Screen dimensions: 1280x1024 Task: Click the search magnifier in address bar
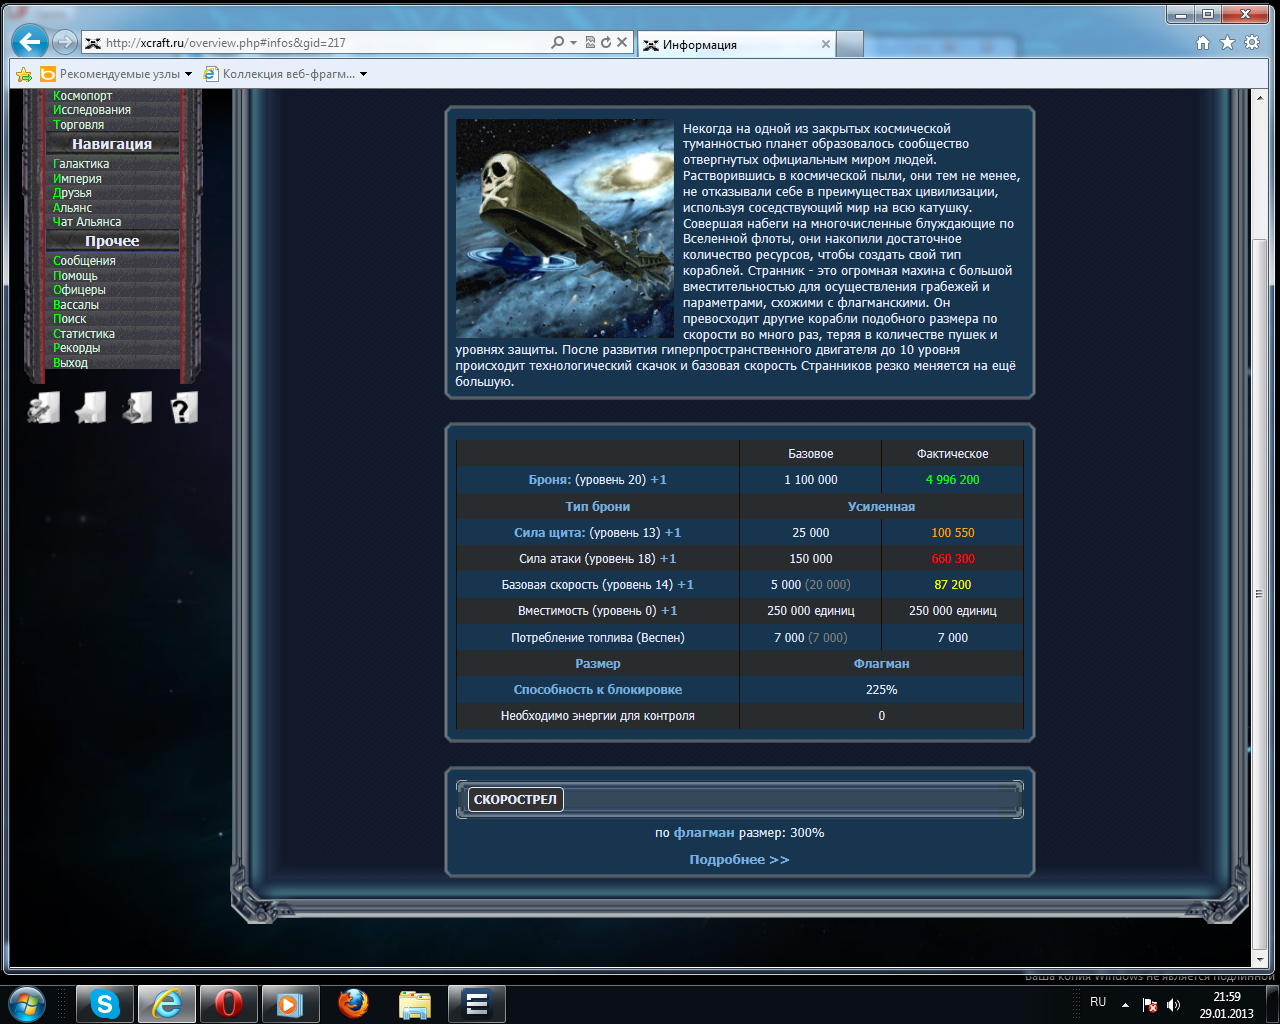coord(557,42)
